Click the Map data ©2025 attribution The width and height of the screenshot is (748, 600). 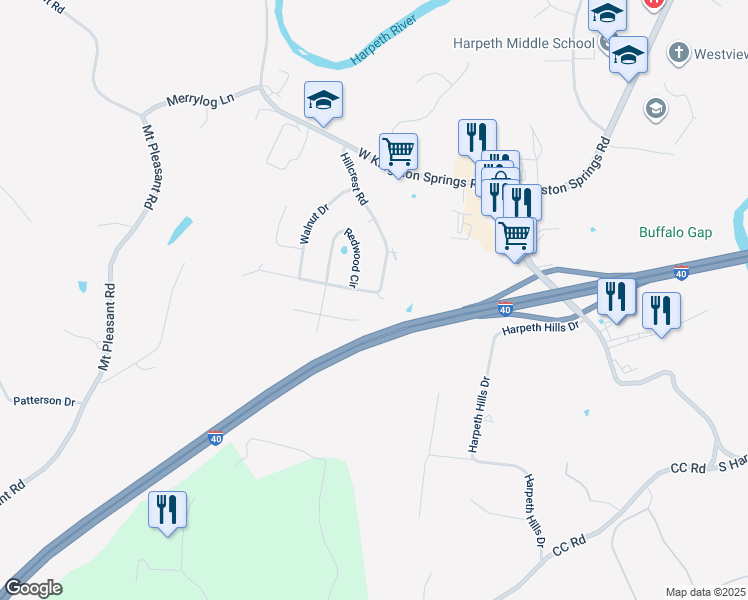(x=706, y=592)
